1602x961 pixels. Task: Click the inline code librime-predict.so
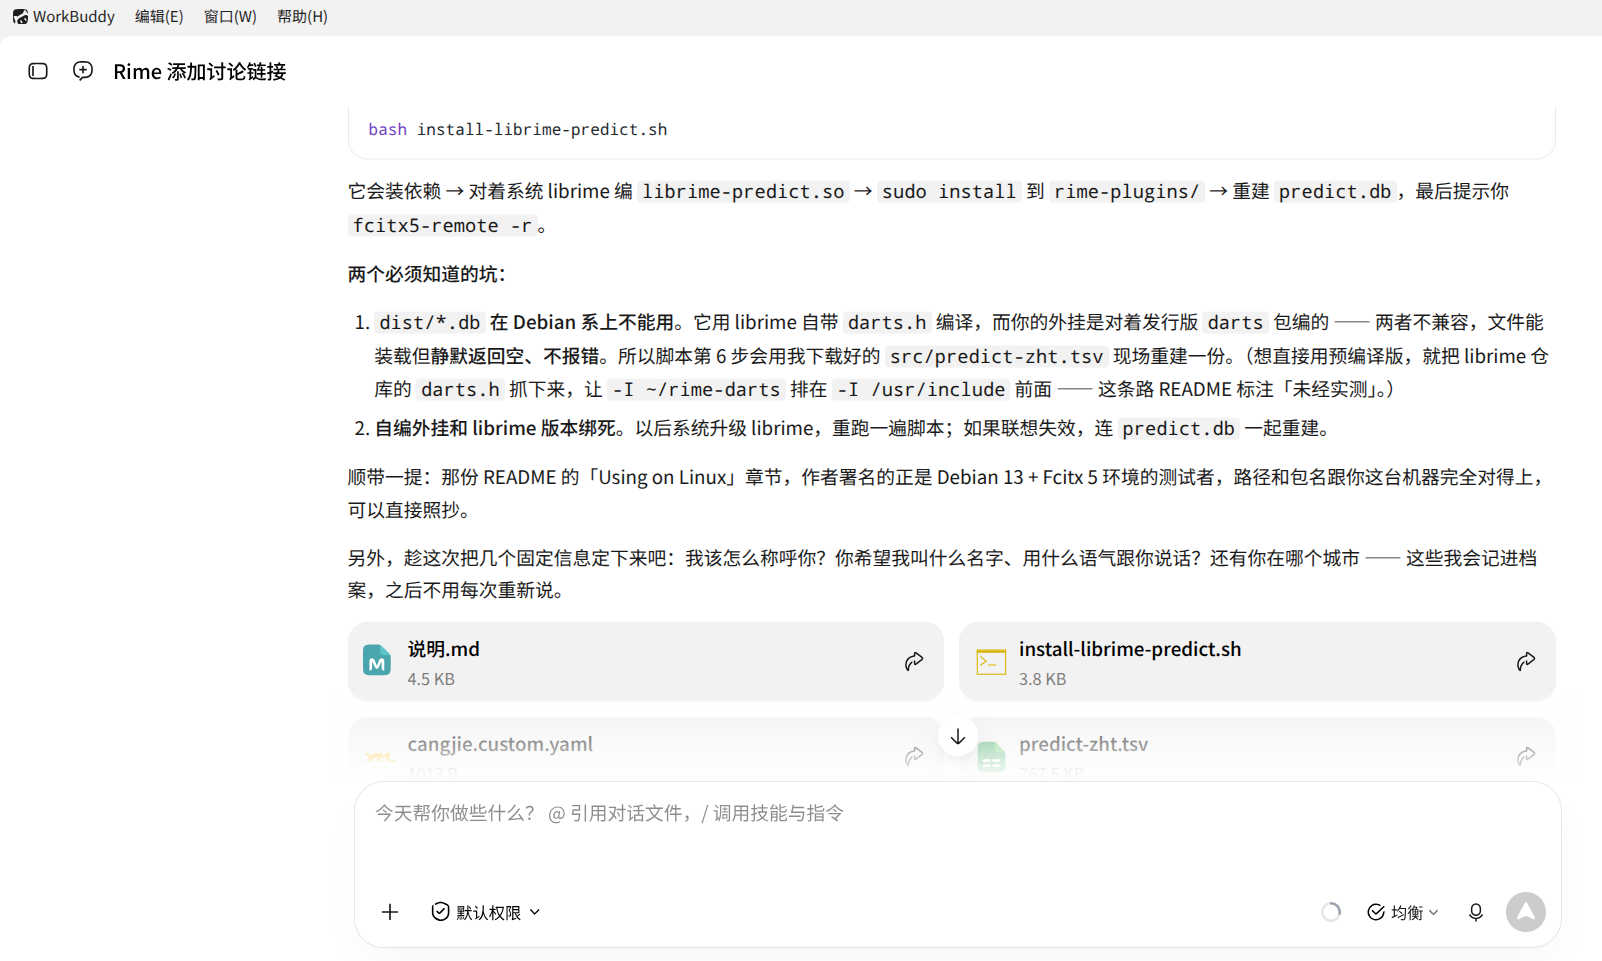click(744, 192)
